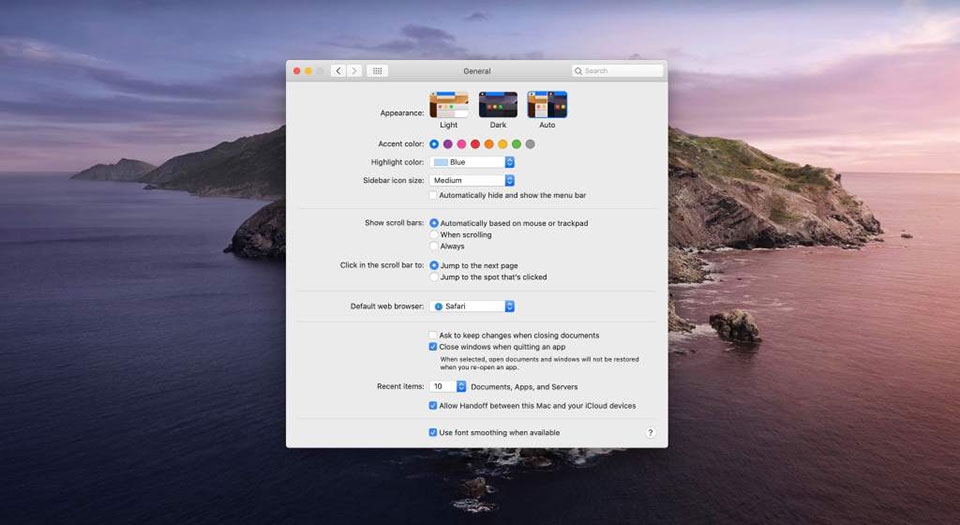Screen dimensions: 960x525
Task: Click the 'Recent items:' label
Action: point(400,386)
